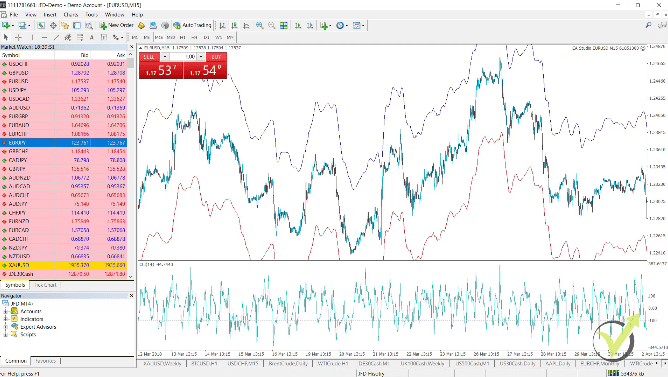Click the New Order button

click(x=116, y=26)
